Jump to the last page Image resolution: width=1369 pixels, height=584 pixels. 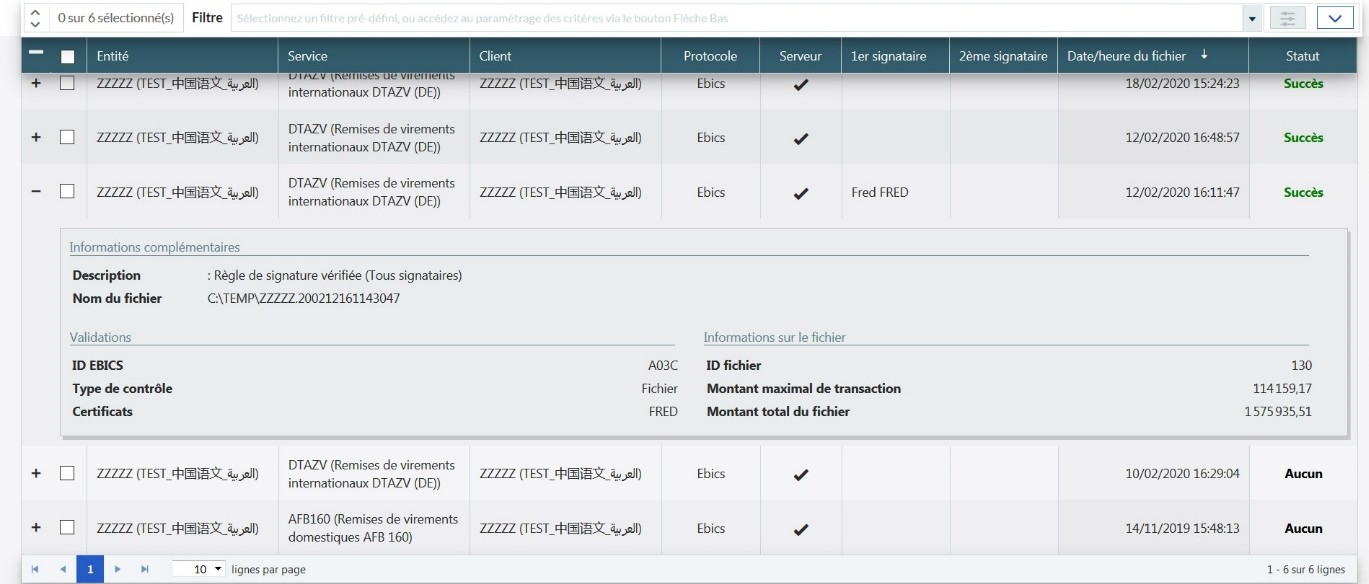pos(144,569)
